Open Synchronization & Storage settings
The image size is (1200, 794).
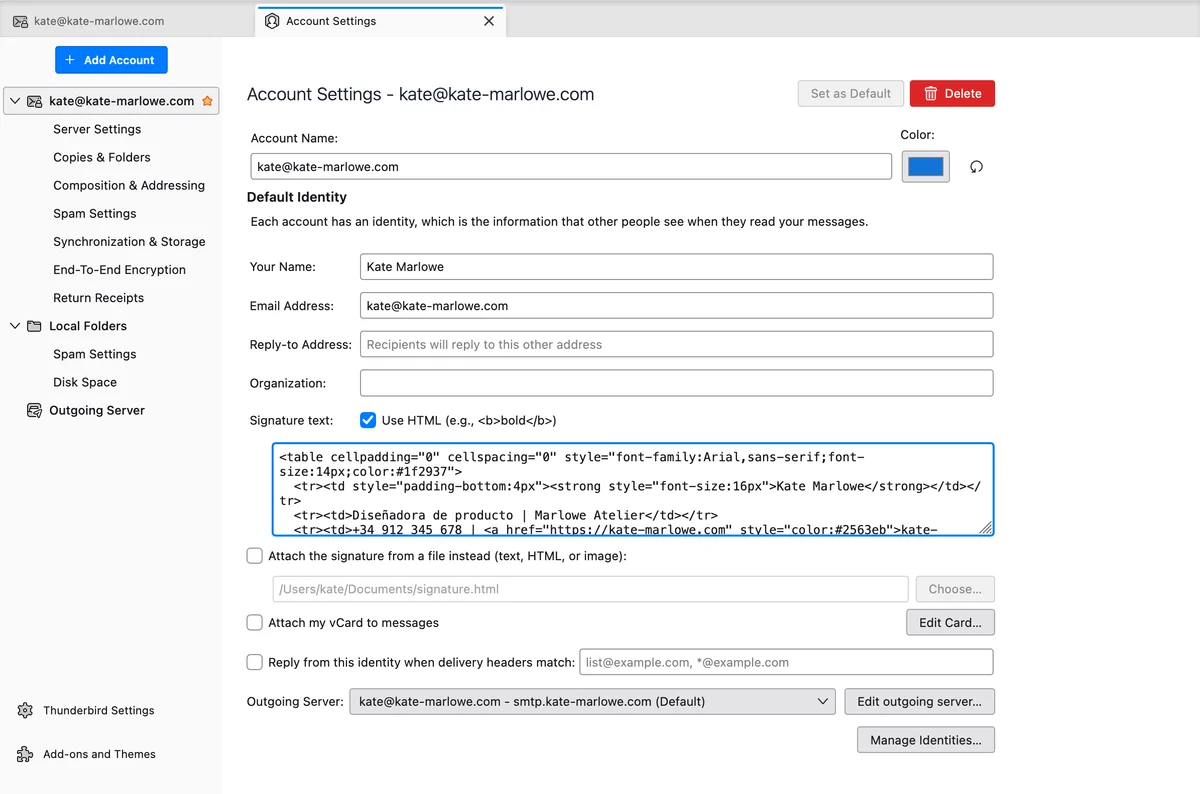point(129,241)
